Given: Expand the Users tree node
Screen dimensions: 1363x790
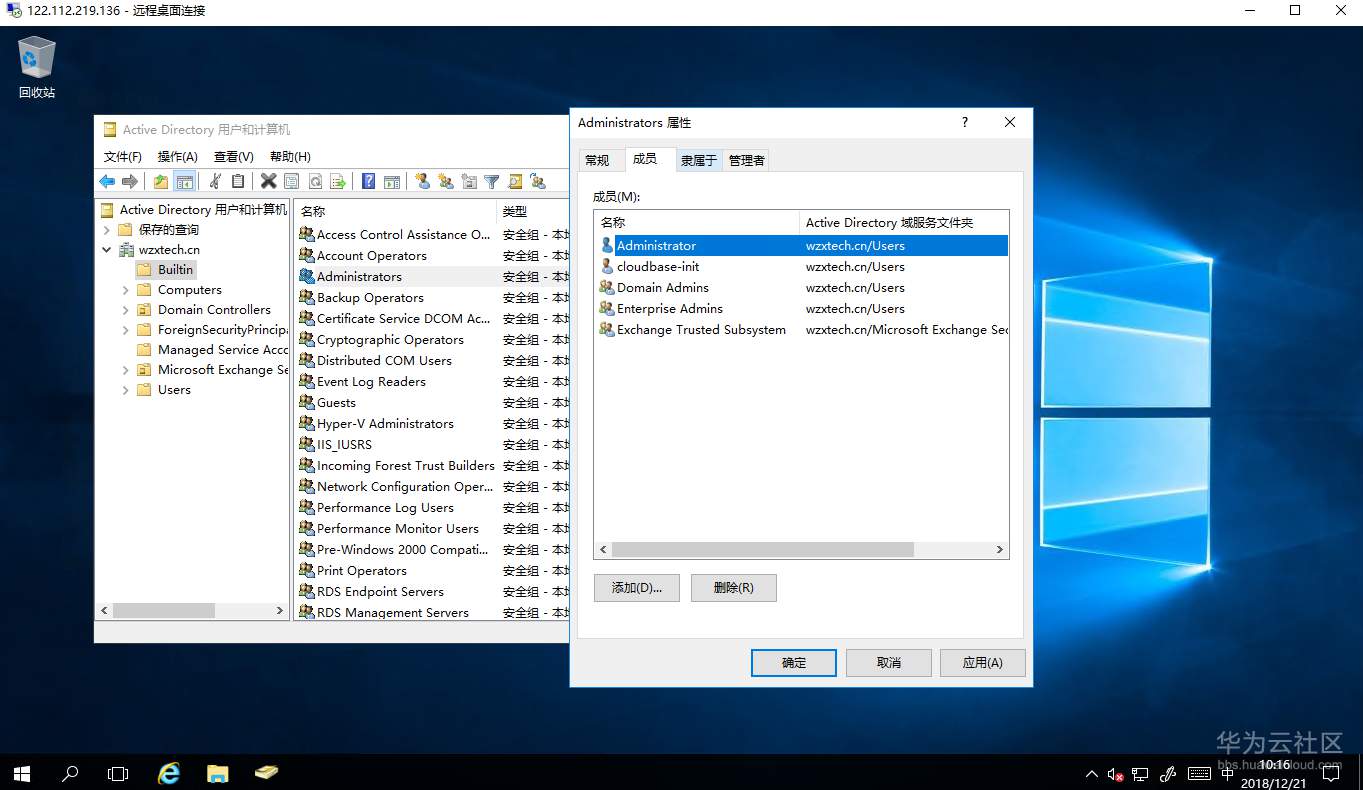Looking at the screenshot, I should coord(126,390).
